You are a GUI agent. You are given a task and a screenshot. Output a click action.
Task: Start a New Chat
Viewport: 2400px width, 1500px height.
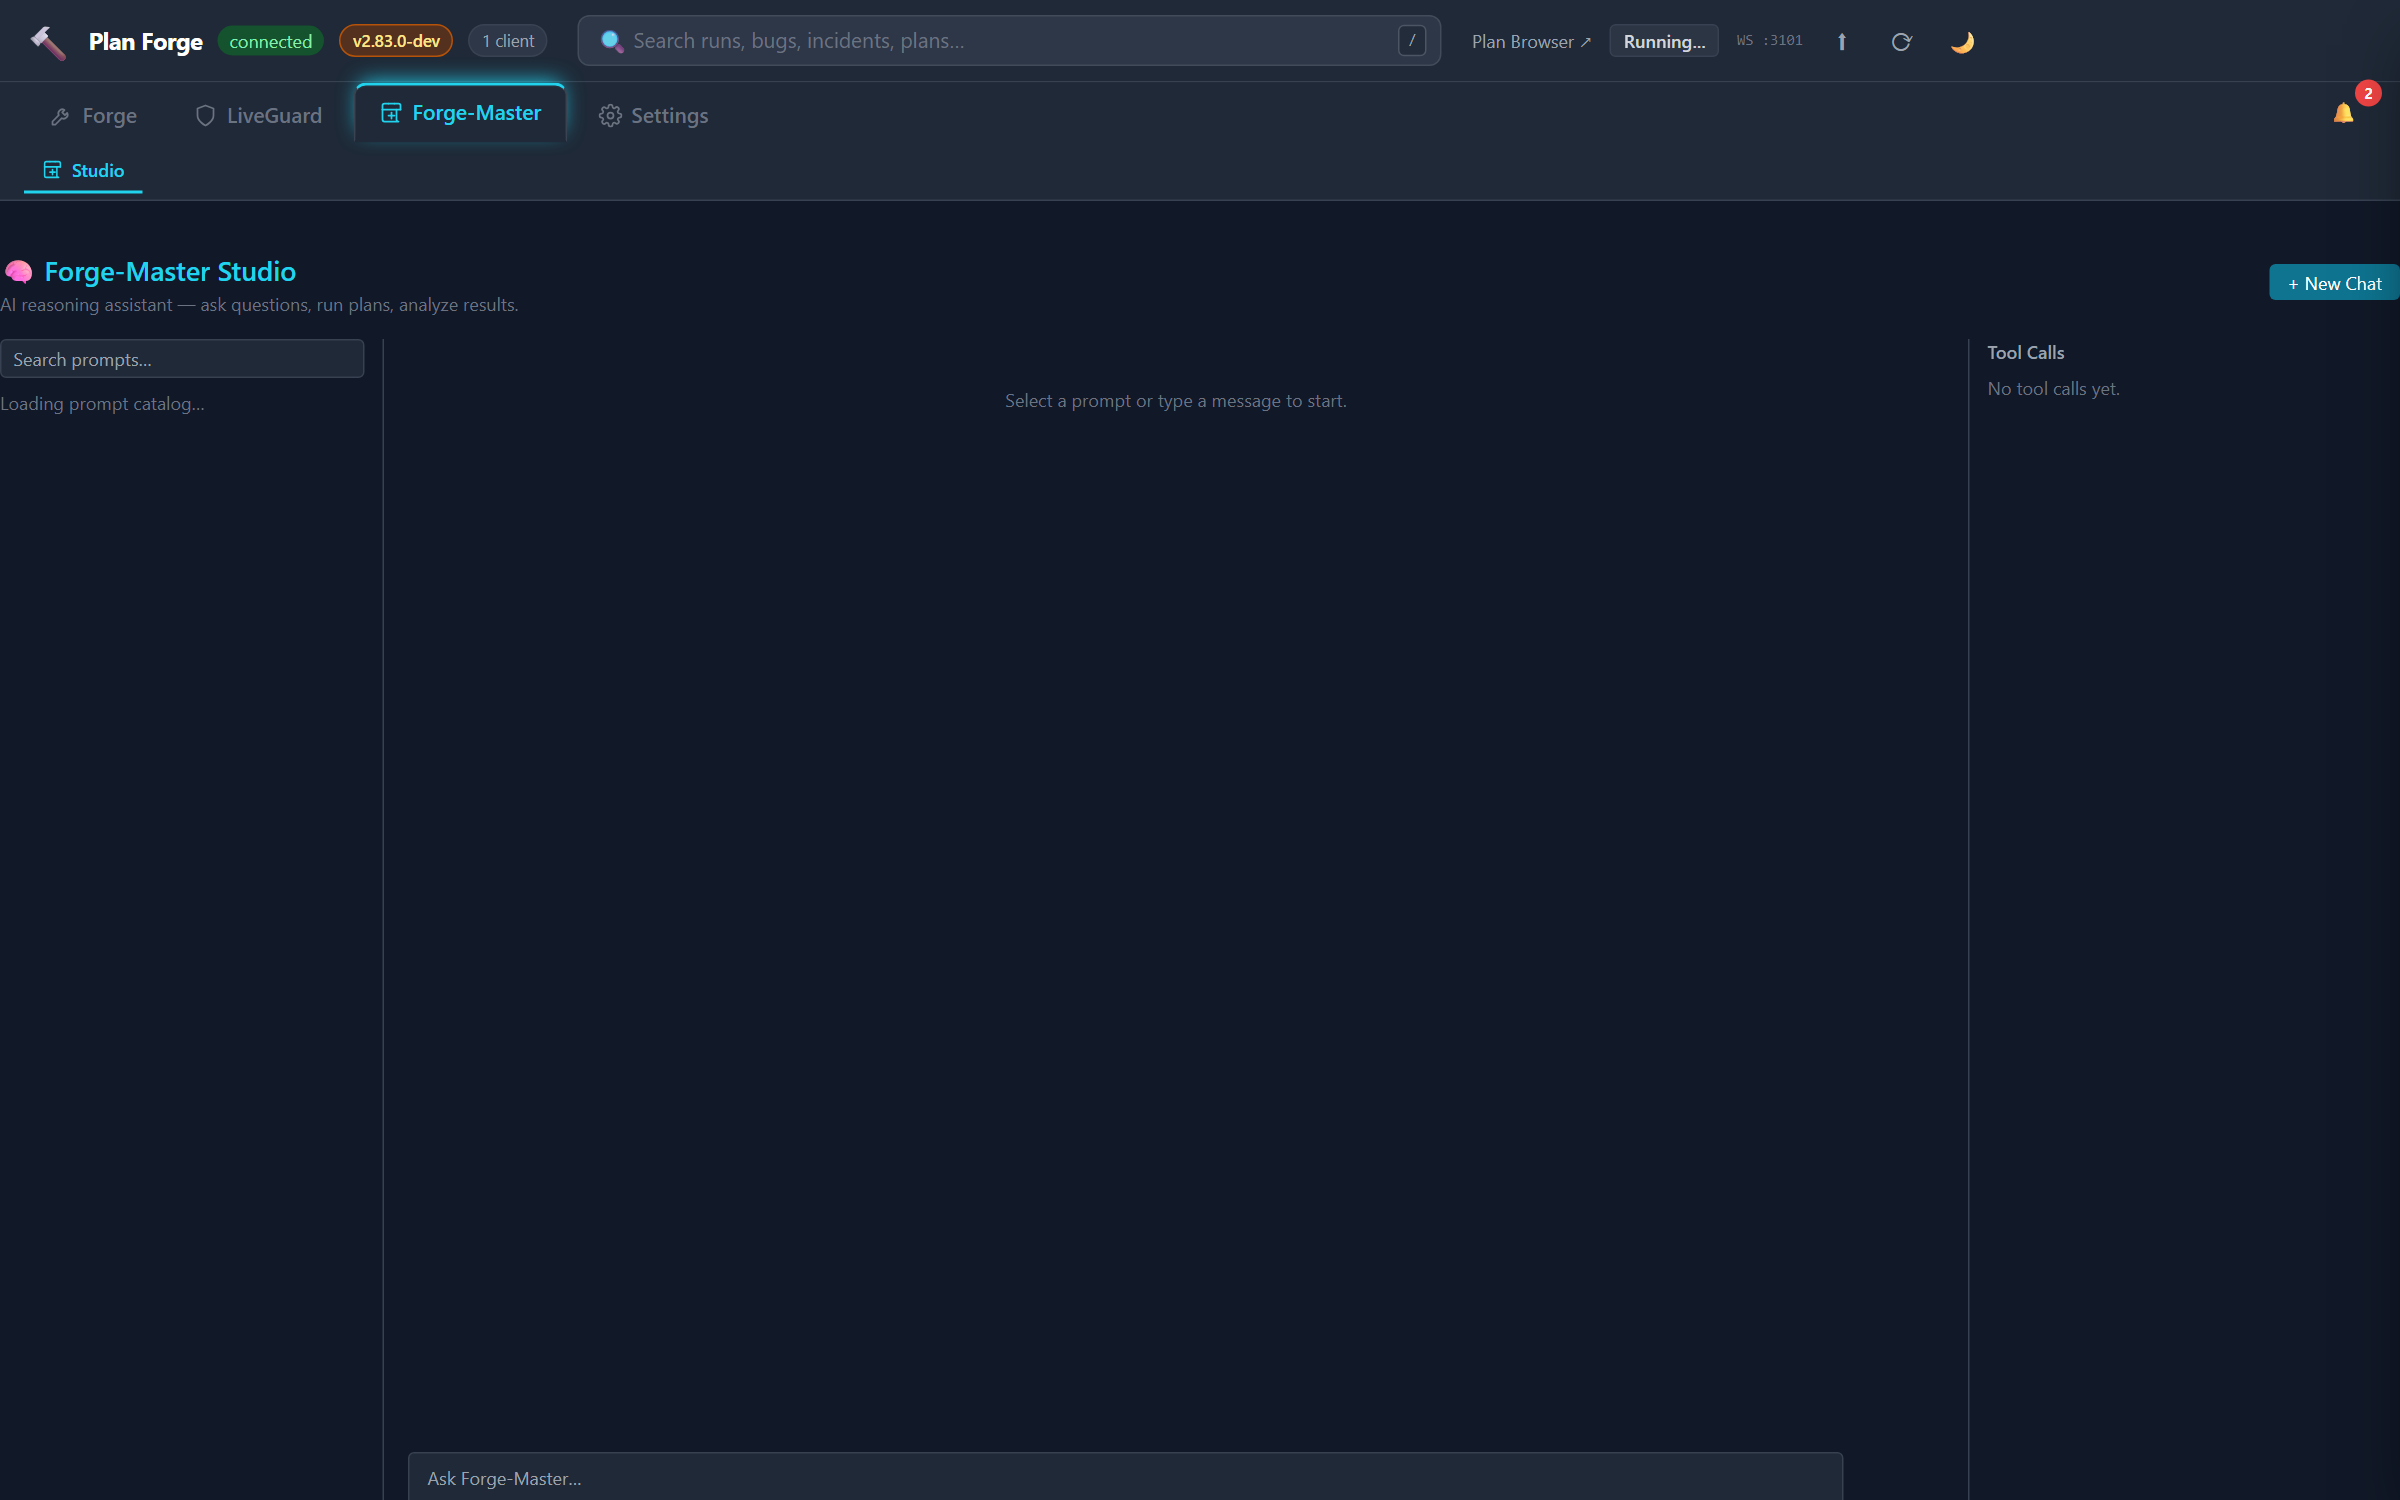pos(2334,283)
